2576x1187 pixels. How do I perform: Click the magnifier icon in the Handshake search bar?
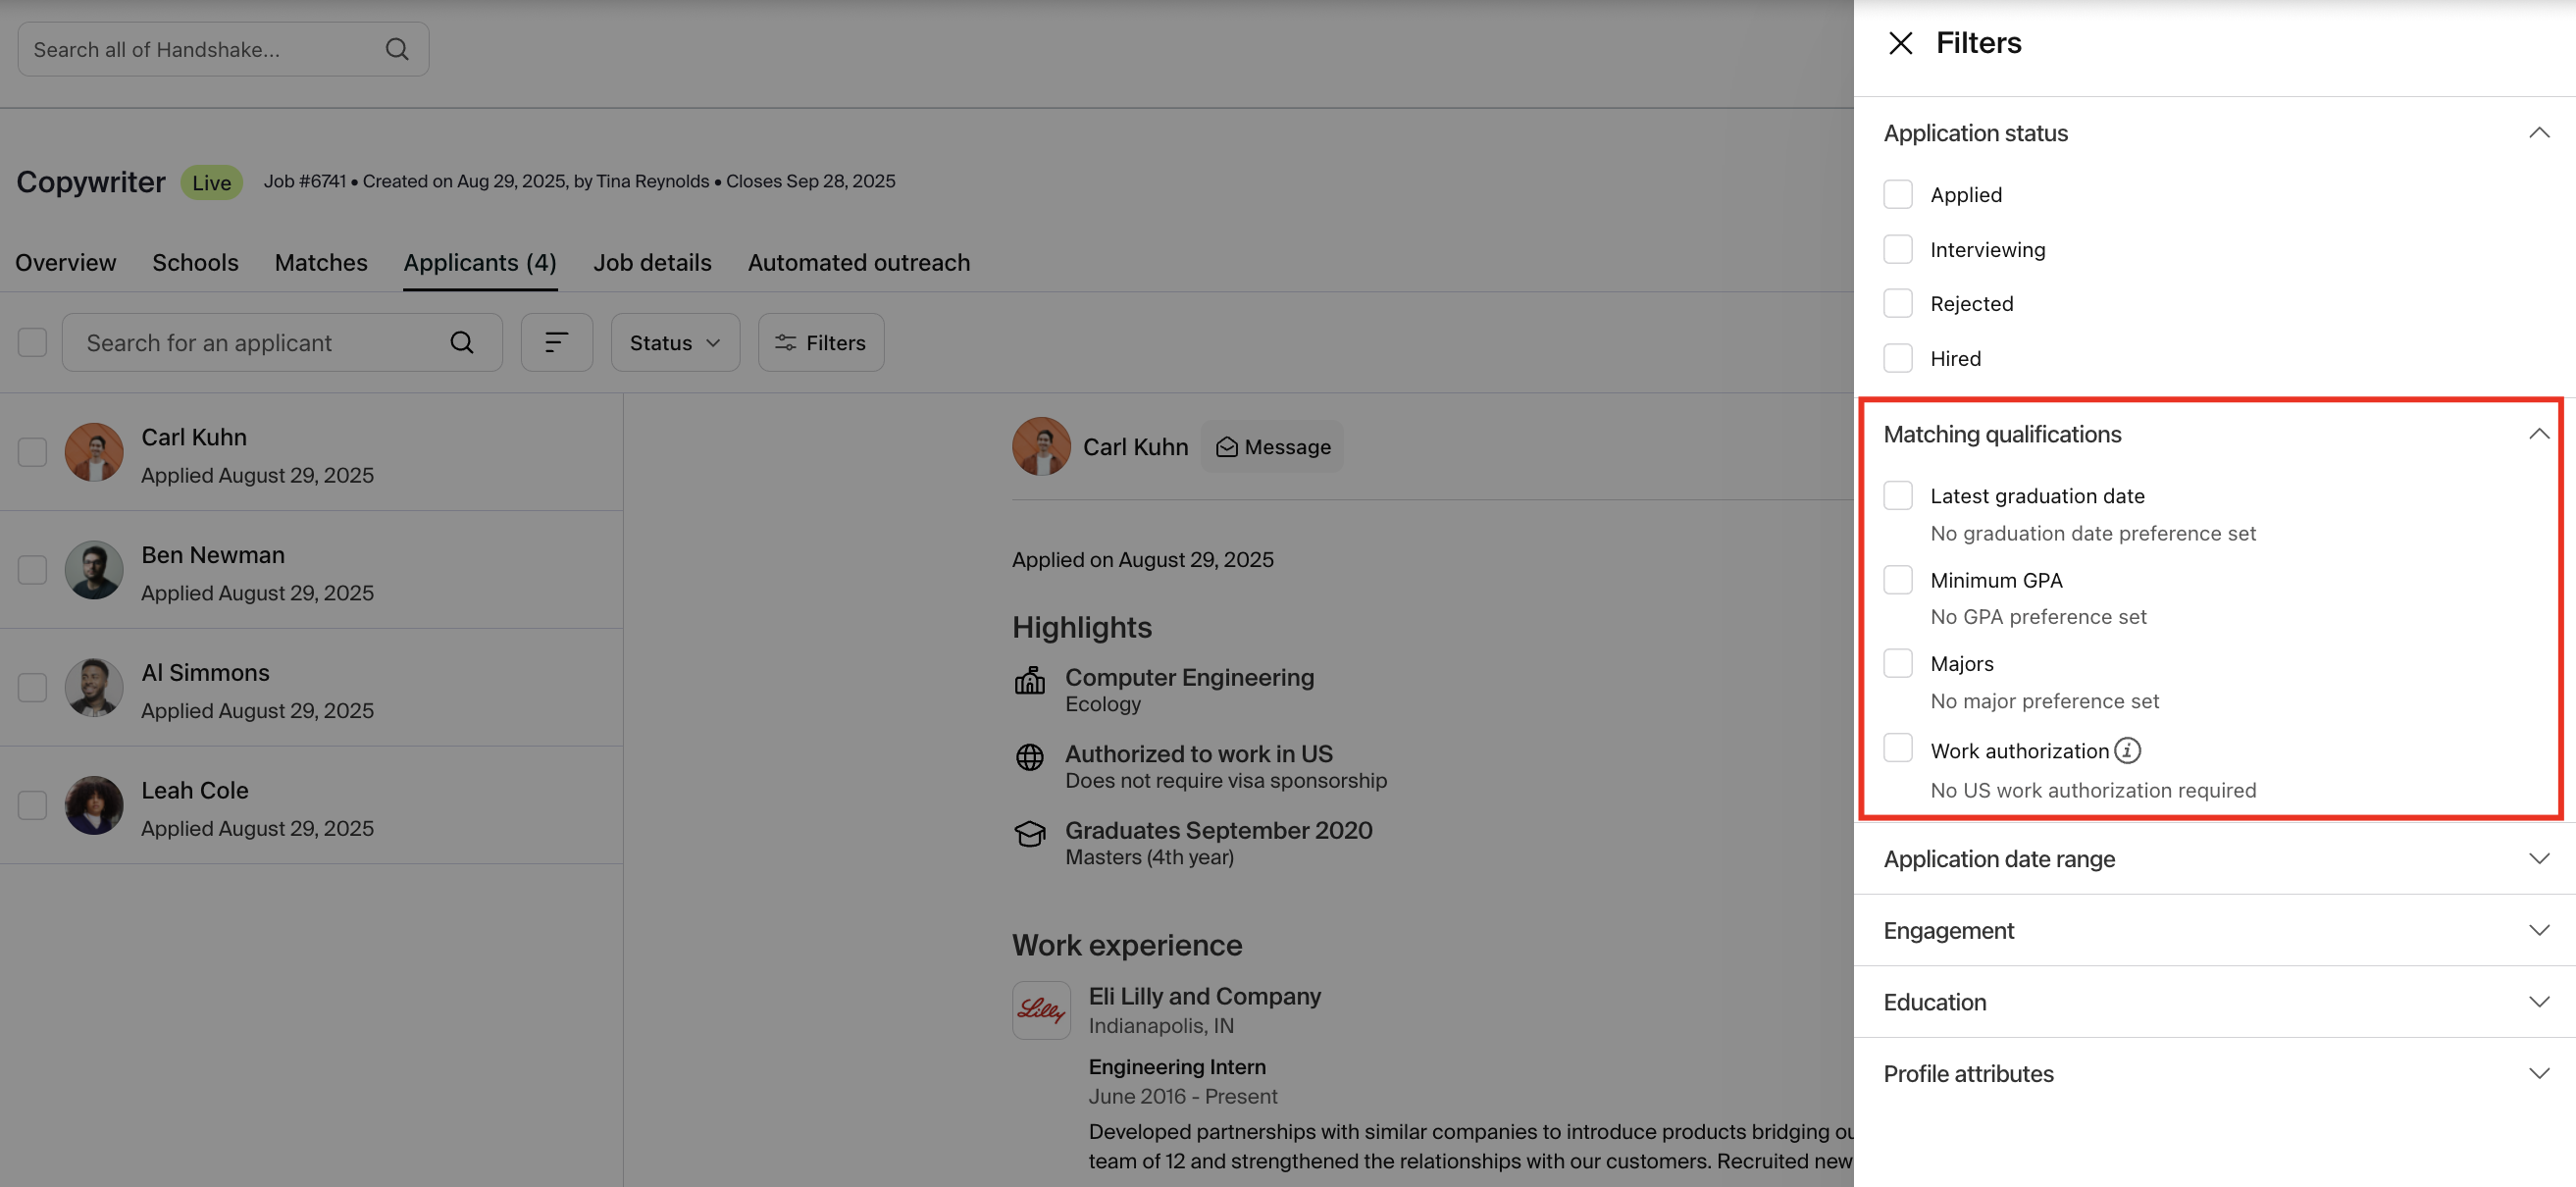(397, 49)
